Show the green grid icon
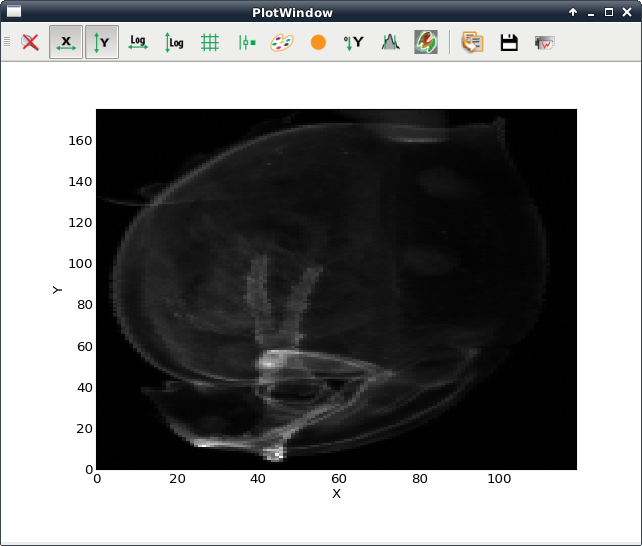The image size is (642, 546). click(210, 42)
